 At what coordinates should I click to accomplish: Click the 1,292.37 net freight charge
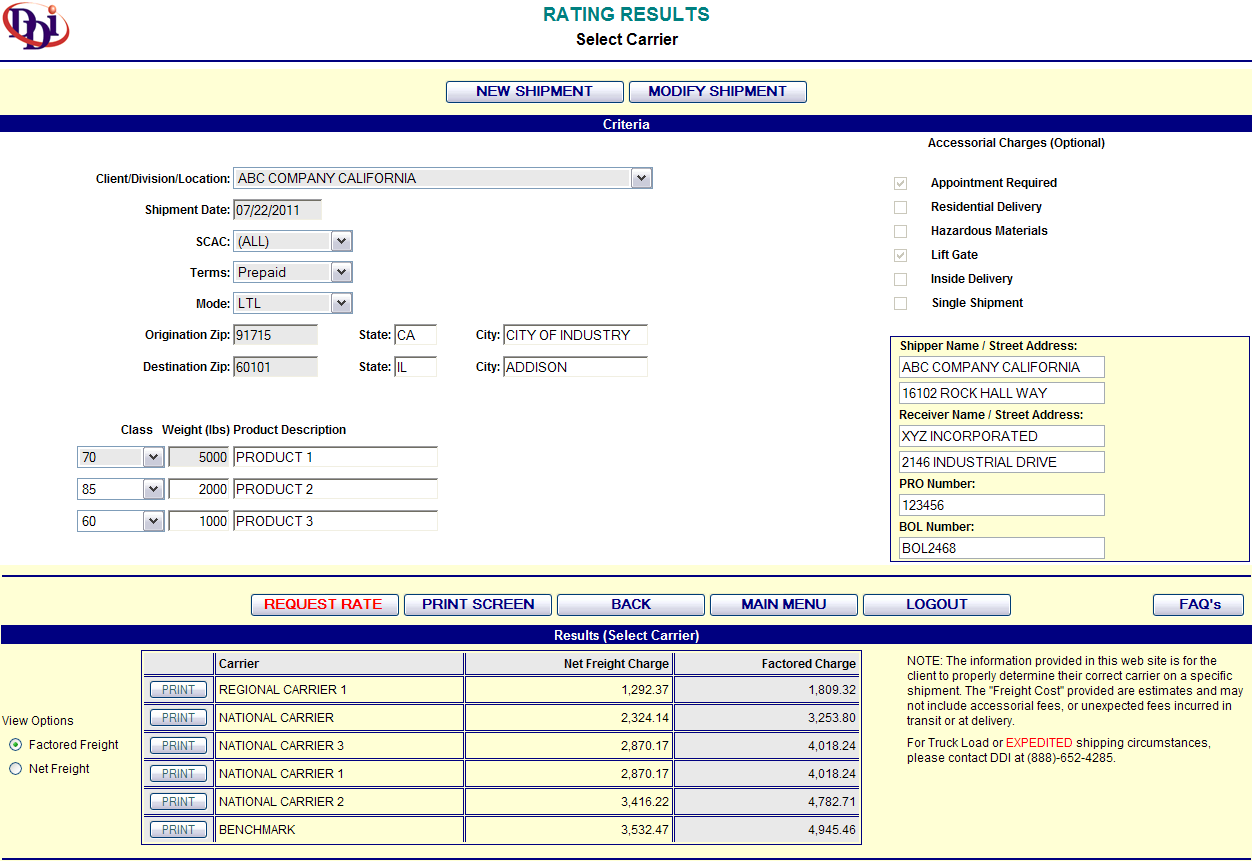click(x=644, y=690)
